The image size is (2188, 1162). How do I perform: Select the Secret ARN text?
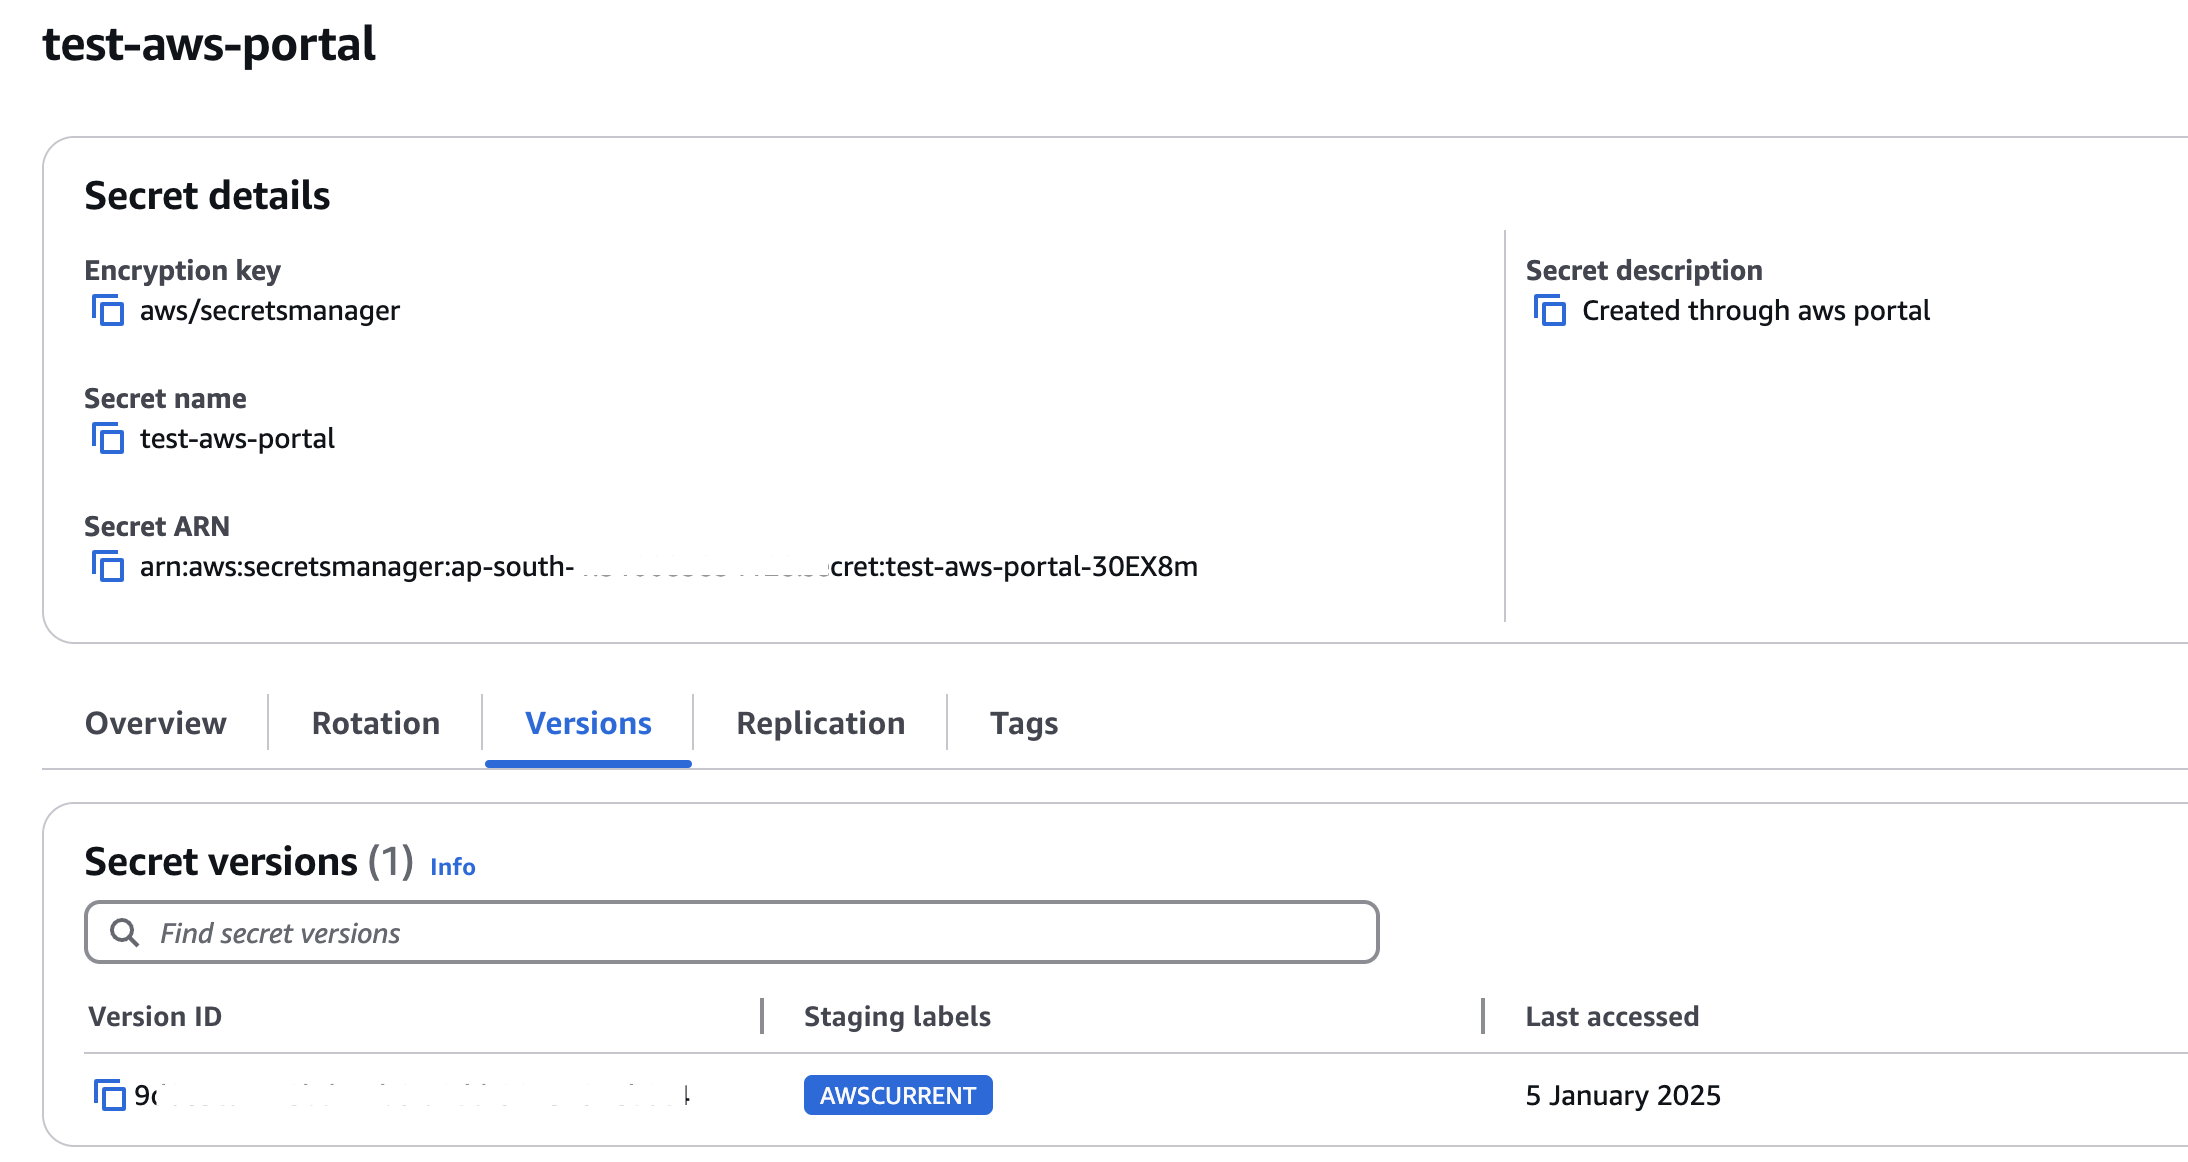coord(668,567)
